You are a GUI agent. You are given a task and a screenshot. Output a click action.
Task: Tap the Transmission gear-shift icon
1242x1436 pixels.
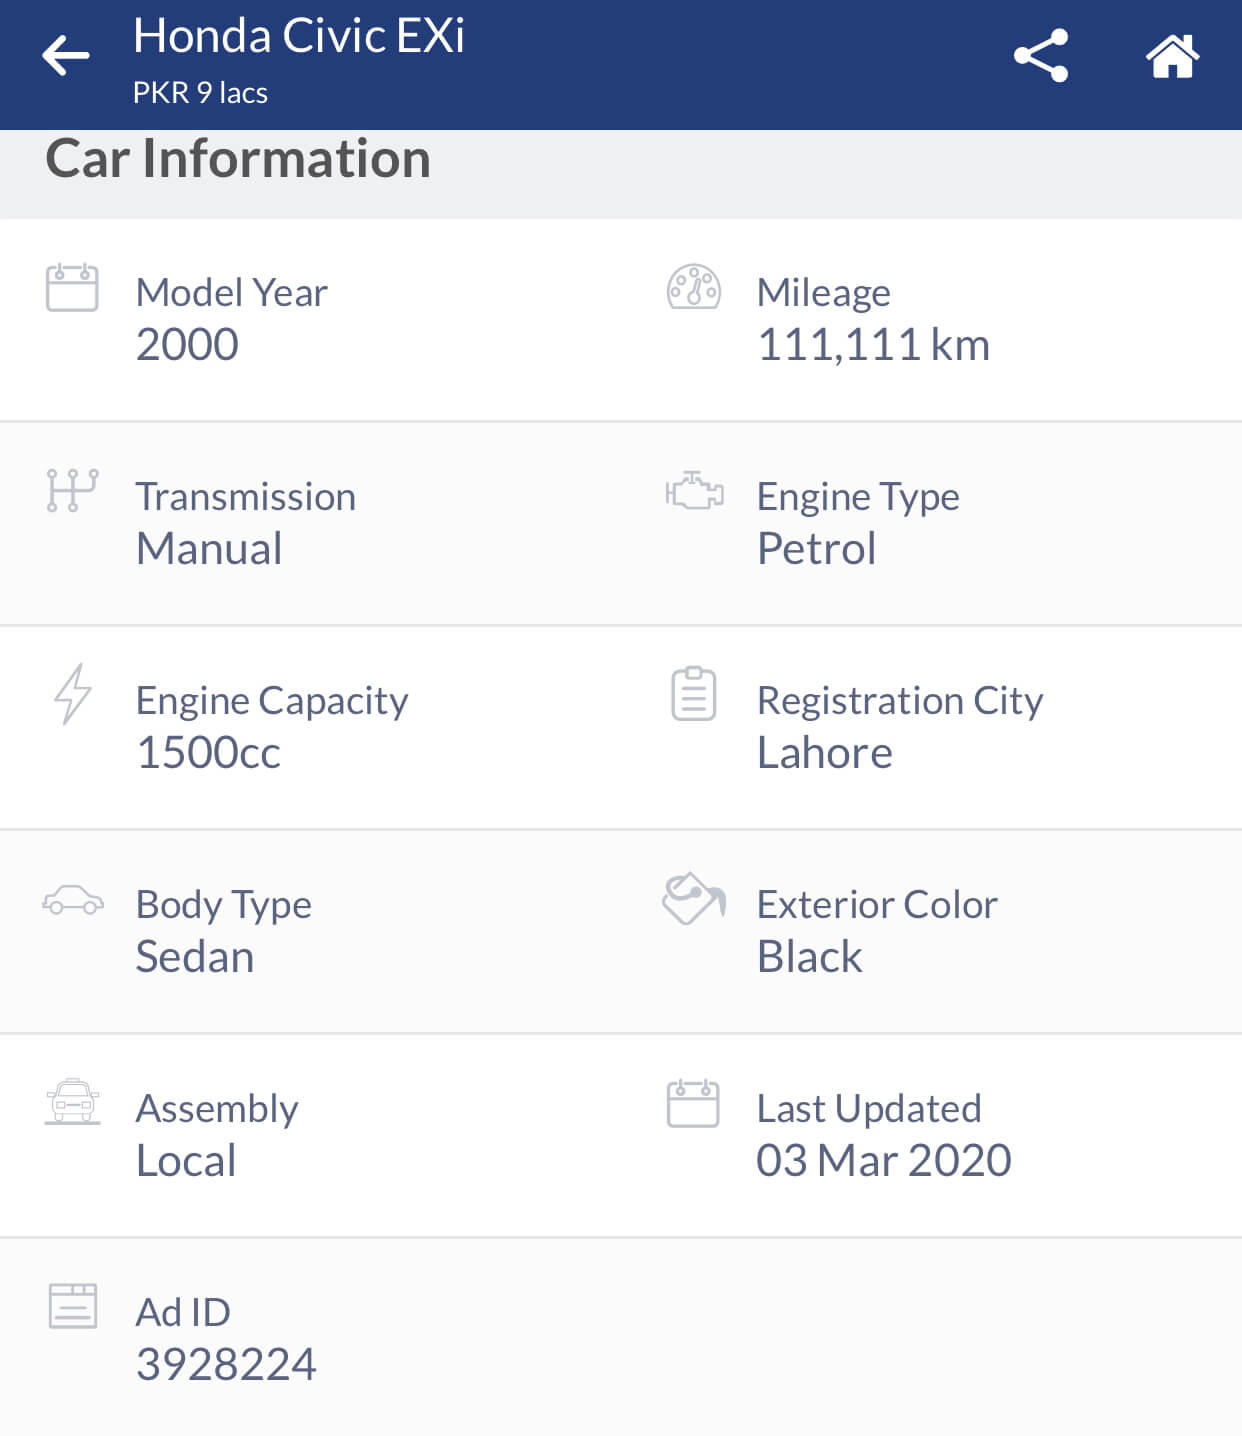72,491
